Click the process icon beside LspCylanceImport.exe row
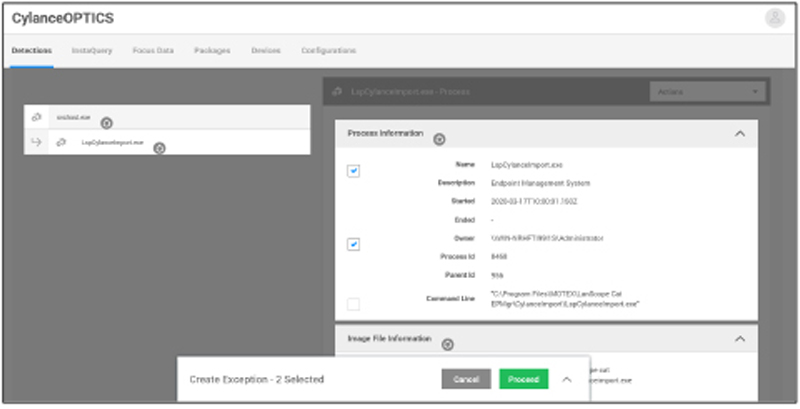Image resolution: width=800 pixels, height=409 pixels. (x=61, y=142)
